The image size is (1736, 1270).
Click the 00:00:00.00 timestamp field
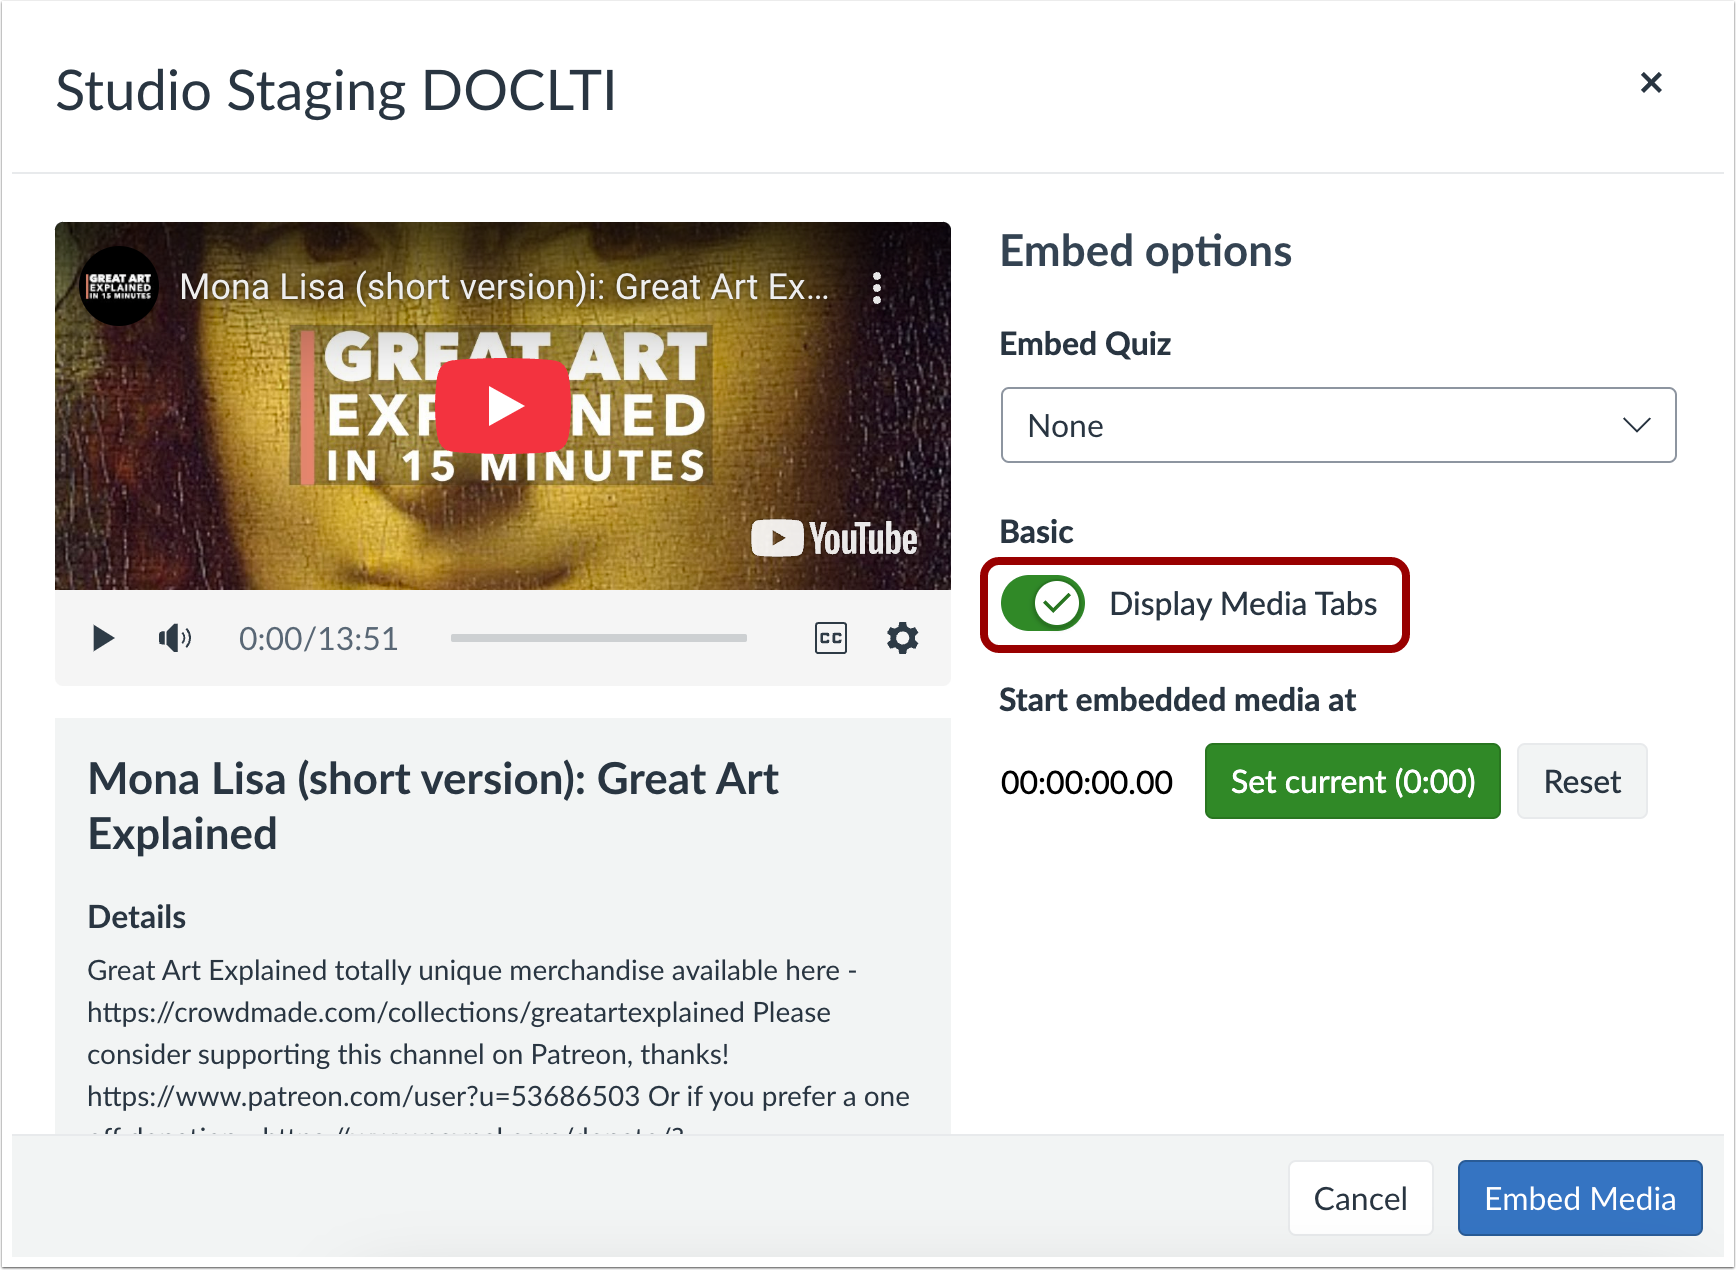1086,781
